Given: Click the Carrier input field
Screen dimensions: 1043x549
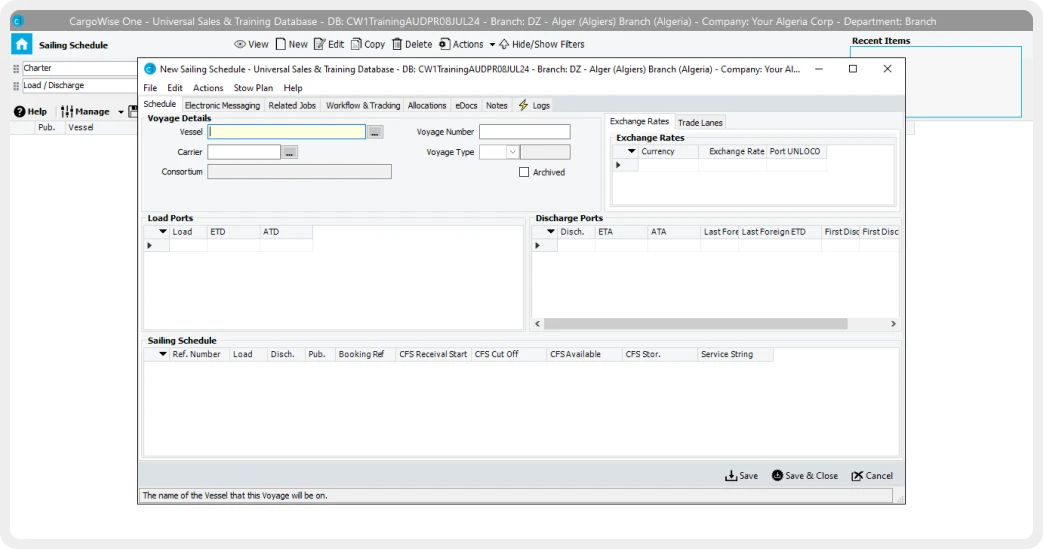Looking at the screenshot, I should 244,152.
